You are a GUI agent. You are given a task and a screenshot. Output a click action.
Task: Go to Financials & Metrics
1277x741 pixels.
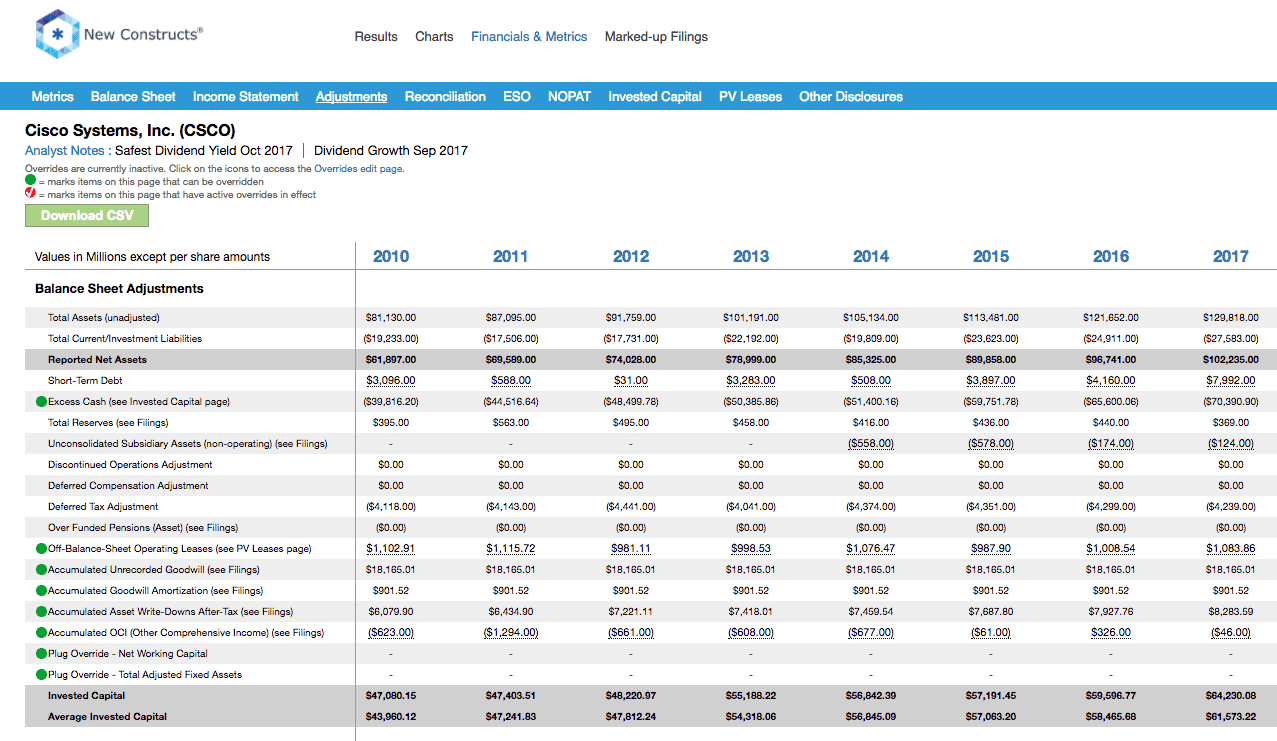tap(529, 37)
